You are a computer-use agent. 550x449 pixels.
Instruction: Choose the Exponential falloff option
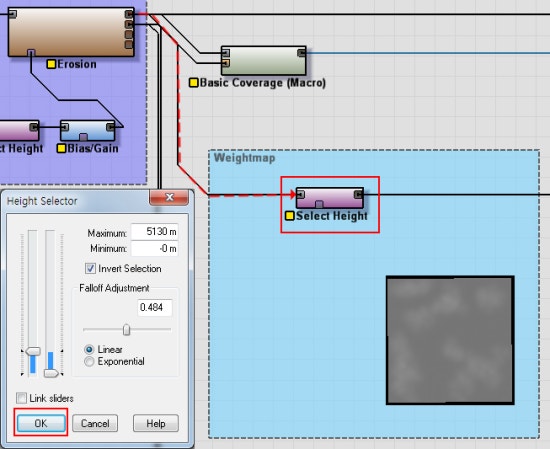coord(89,361)
